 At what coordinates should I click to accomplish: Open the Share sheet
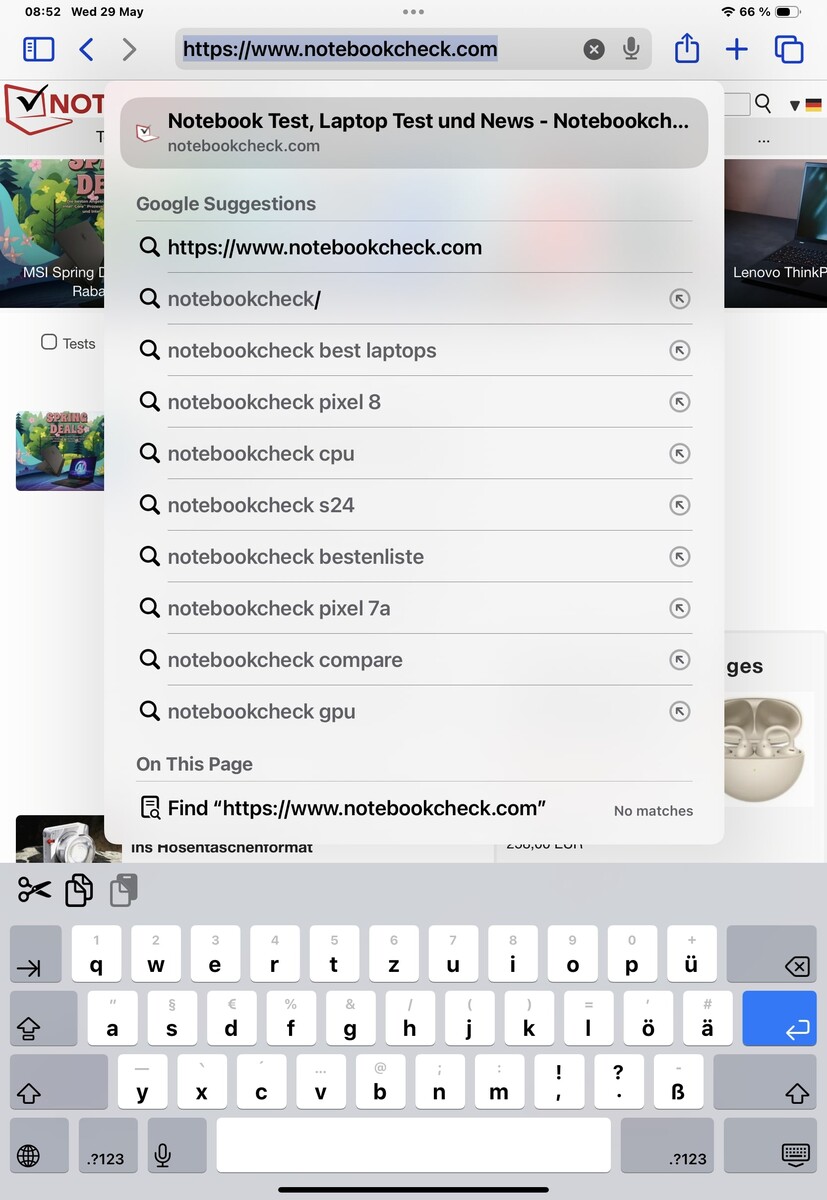point(687,48)
